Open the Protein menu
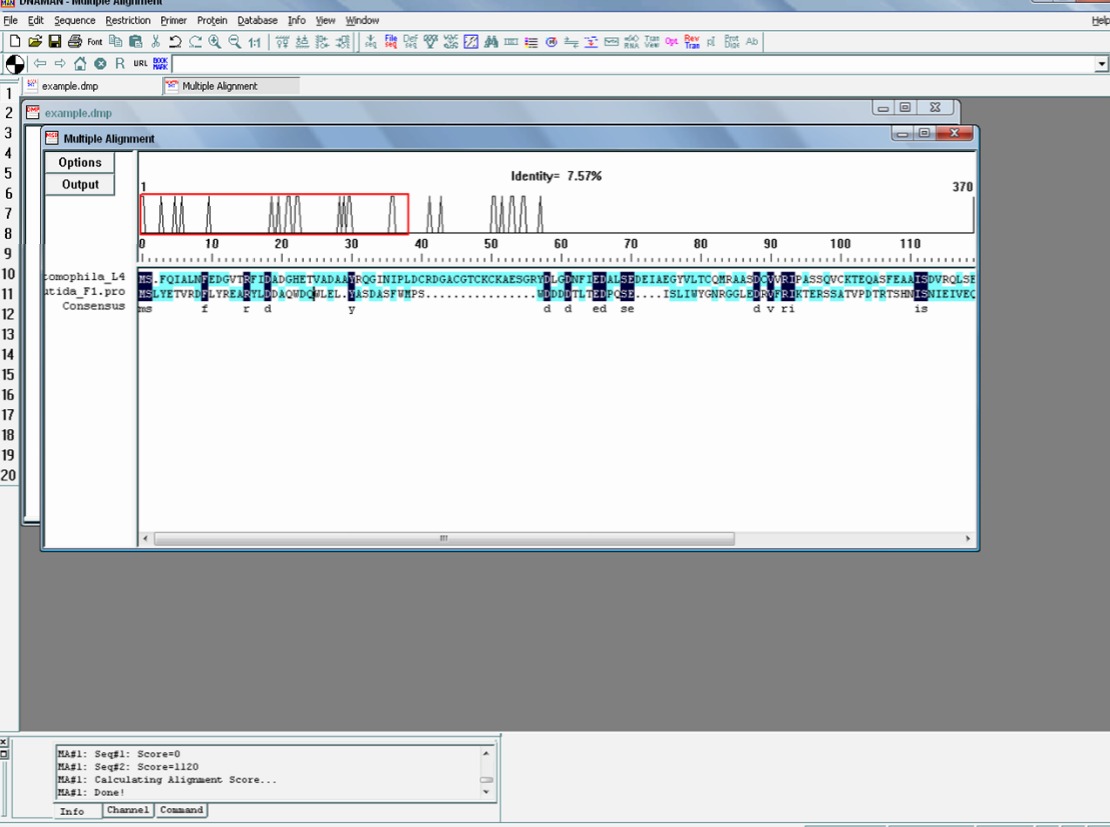 [212, 21]
